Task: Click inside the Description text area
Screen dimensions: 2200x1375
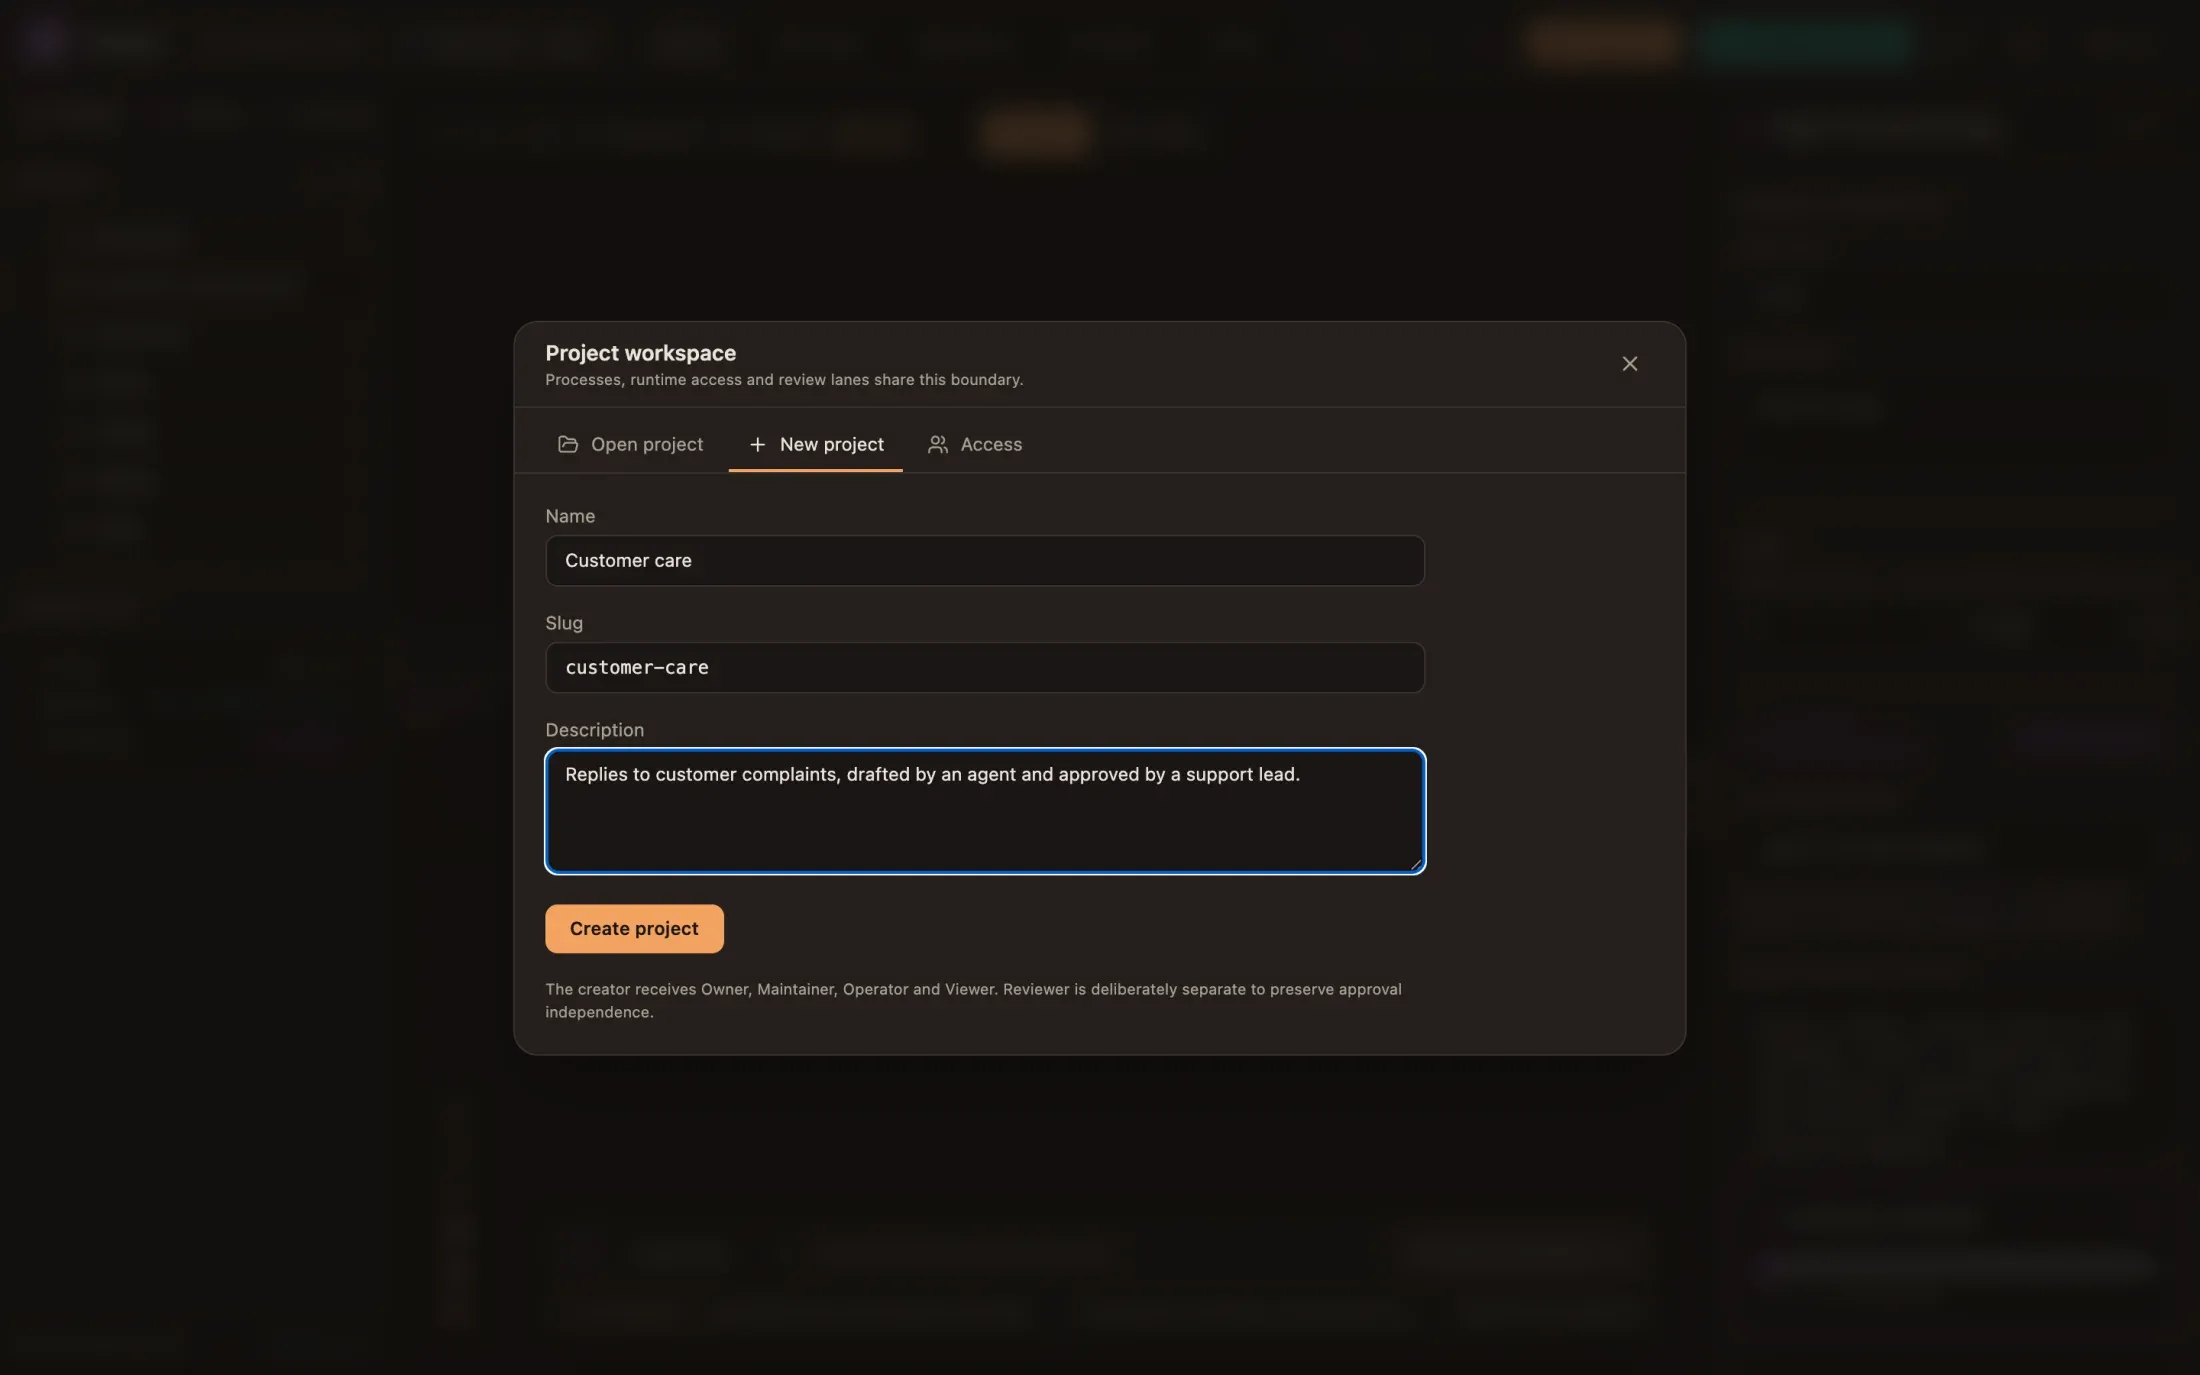Action: pyautogui.click(x=984, y=811)
